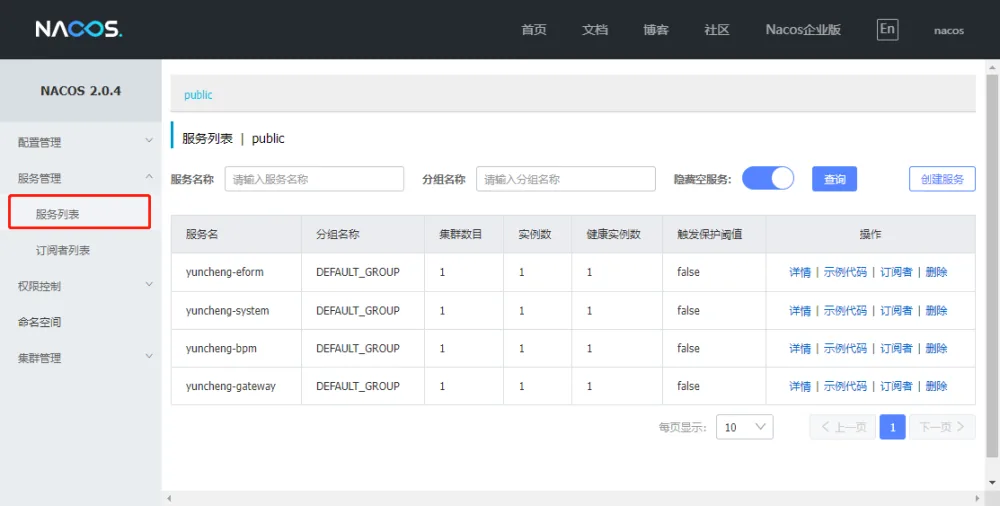Open 服务管理 in the sidebar
Image resolution: width=1000 pixels, height=506 pixels.
(x=40, y=178)
